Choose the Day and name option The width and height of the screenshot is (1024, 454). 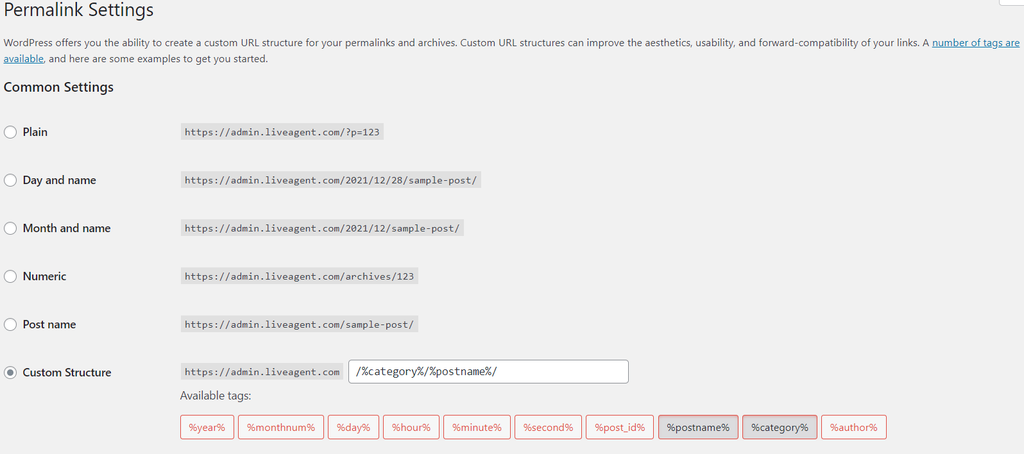coord(11,180)
